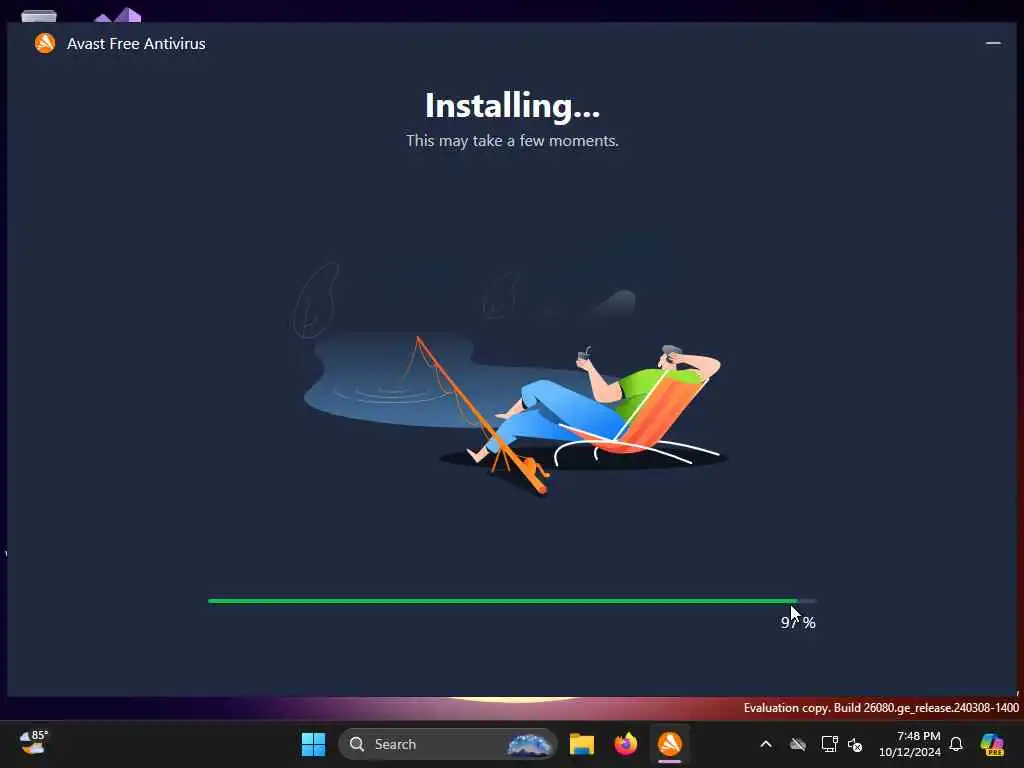Launch Copilot Preview from the taskbar
Viewport: 1024px width, 768px height.
coord(992,744)
